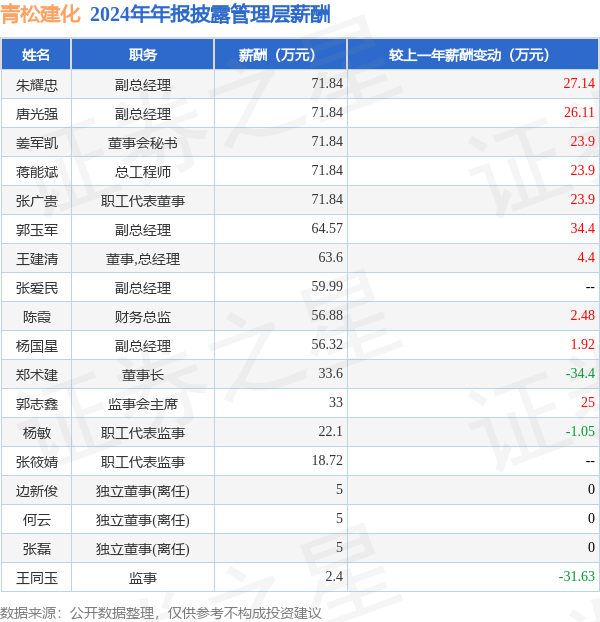This screenshot has width=600, height=622.
Task: Select the name 杨敏
Action: 36,433
